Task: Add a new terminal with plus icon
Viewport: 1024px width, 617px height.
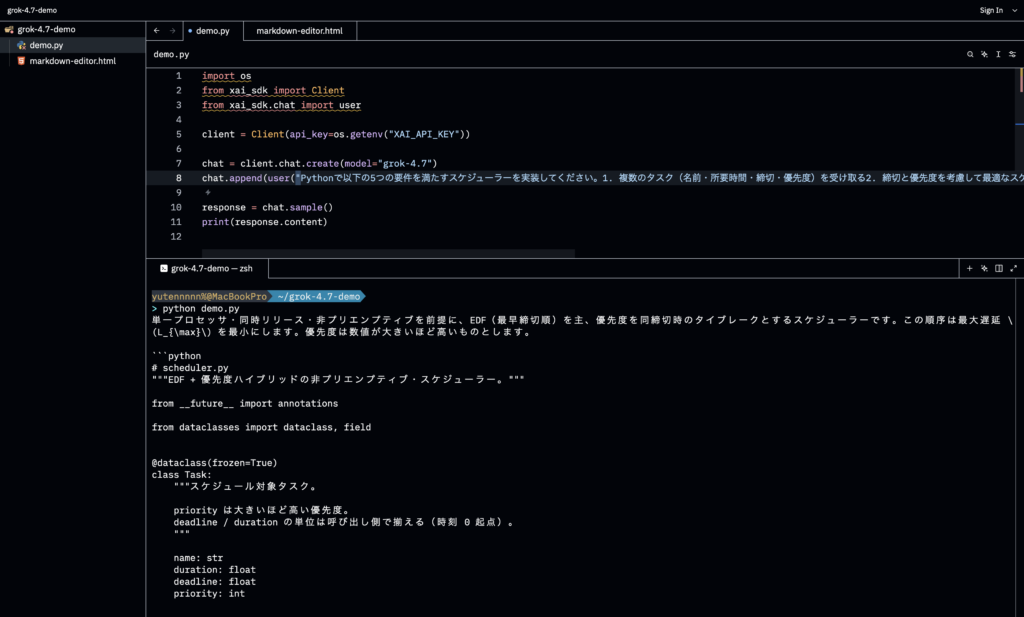Action: click(969, 268)
